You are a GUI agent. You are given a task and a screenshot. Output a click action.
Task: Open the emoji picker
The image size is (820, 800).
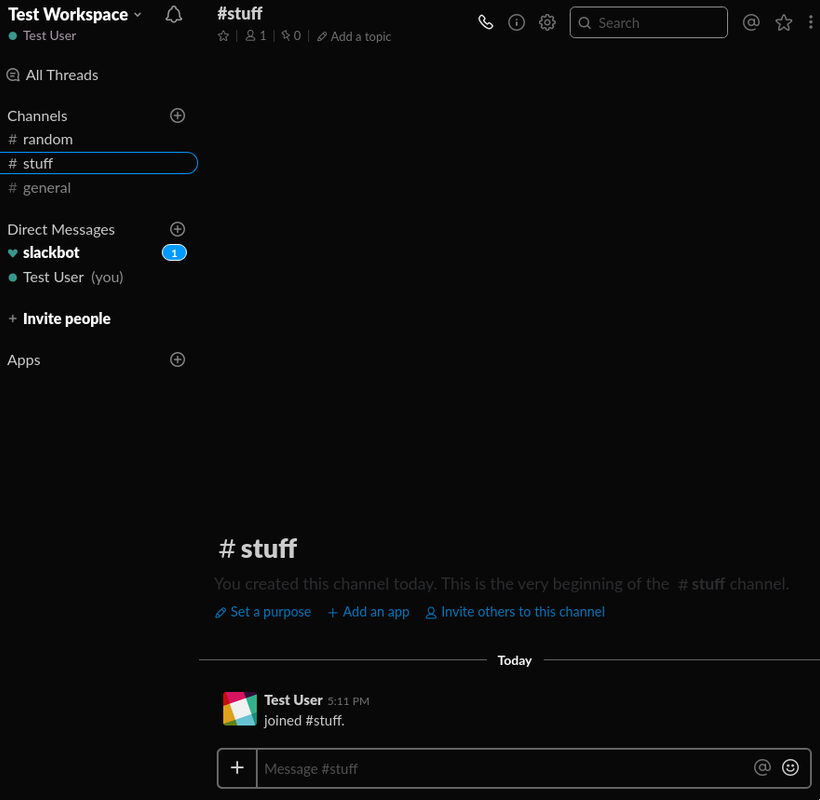[x=790, y=767]
